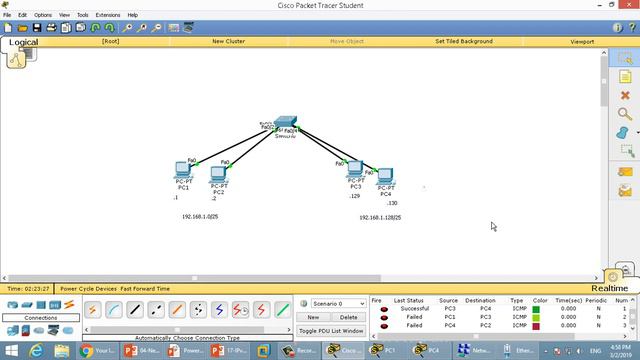Click the Redo green arrow icon
Image resolution: width=640 pixels, height=360 pixels.
[109, 28]
